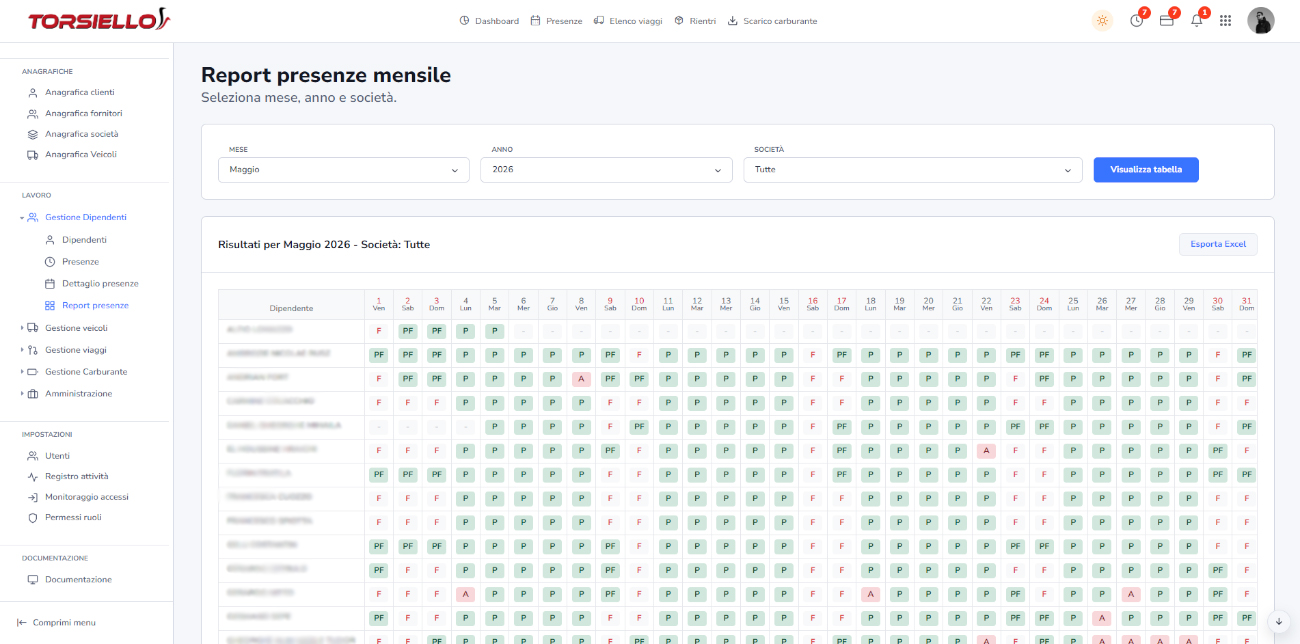Toggle the light theme sun icon
This screenshot has height=644, width=1300.
tap(1102, 20)
